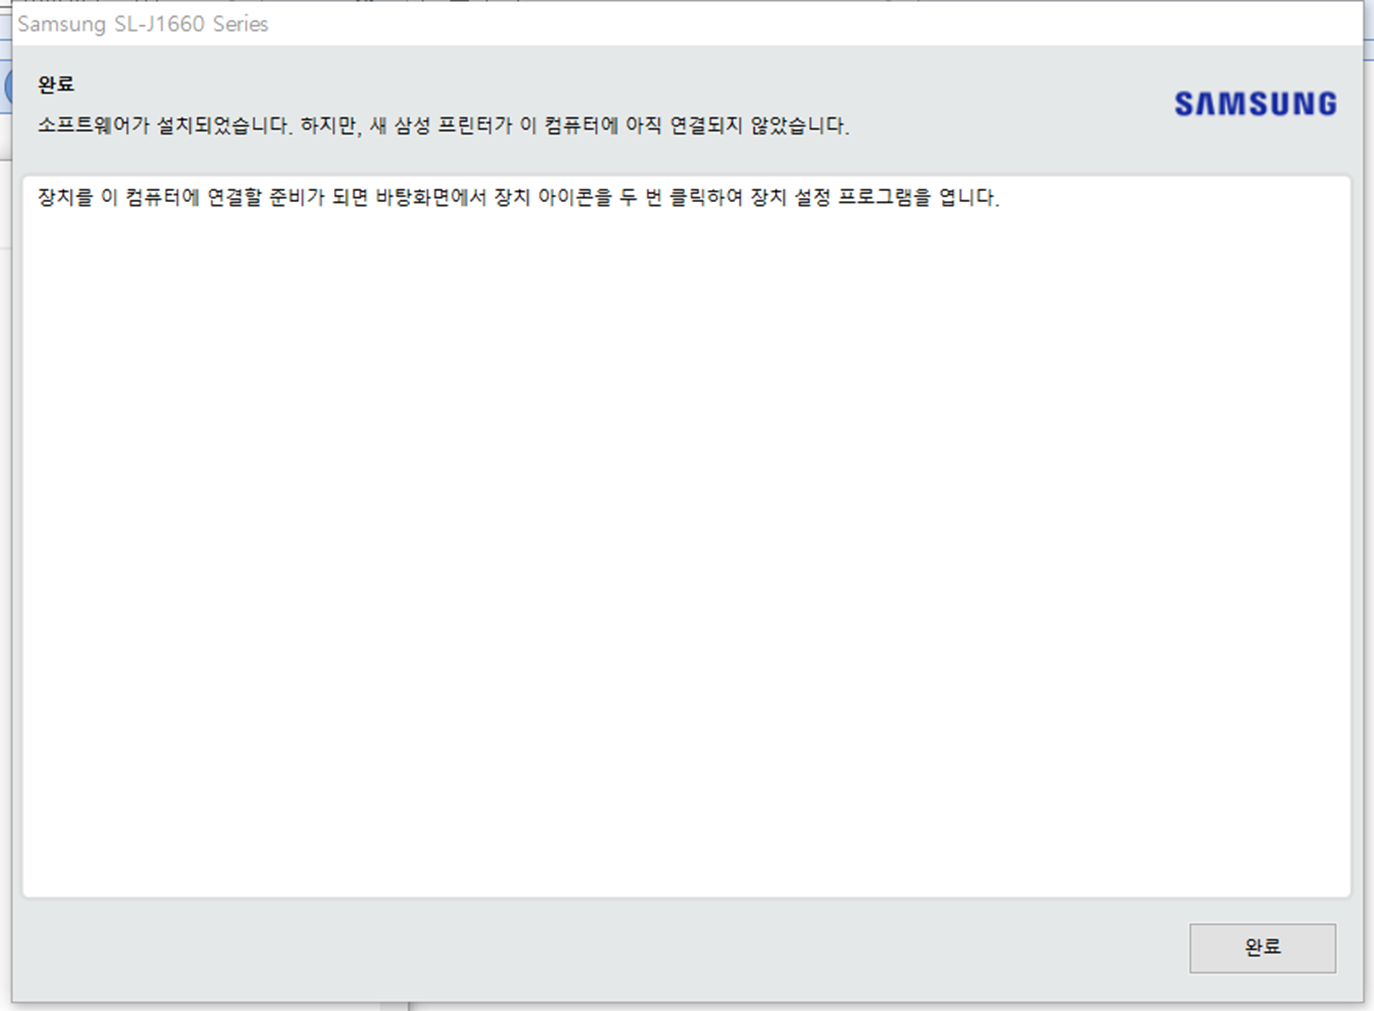Click 완료 to close the setup wizard
Screen dimensions: 1374x1011
(x=1262, y=948)
